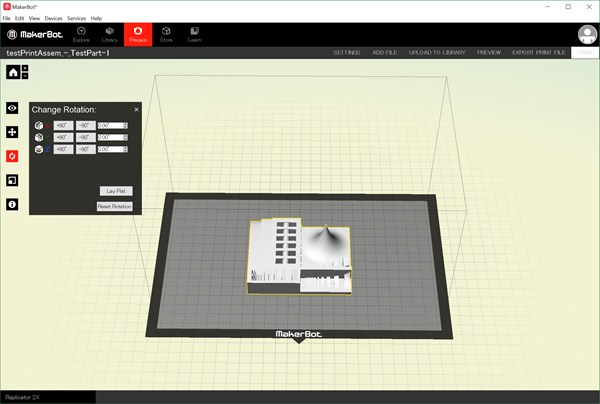This screenshot has height=404, width=600.
Task: Click the home view icon
Action: point(13,72)
